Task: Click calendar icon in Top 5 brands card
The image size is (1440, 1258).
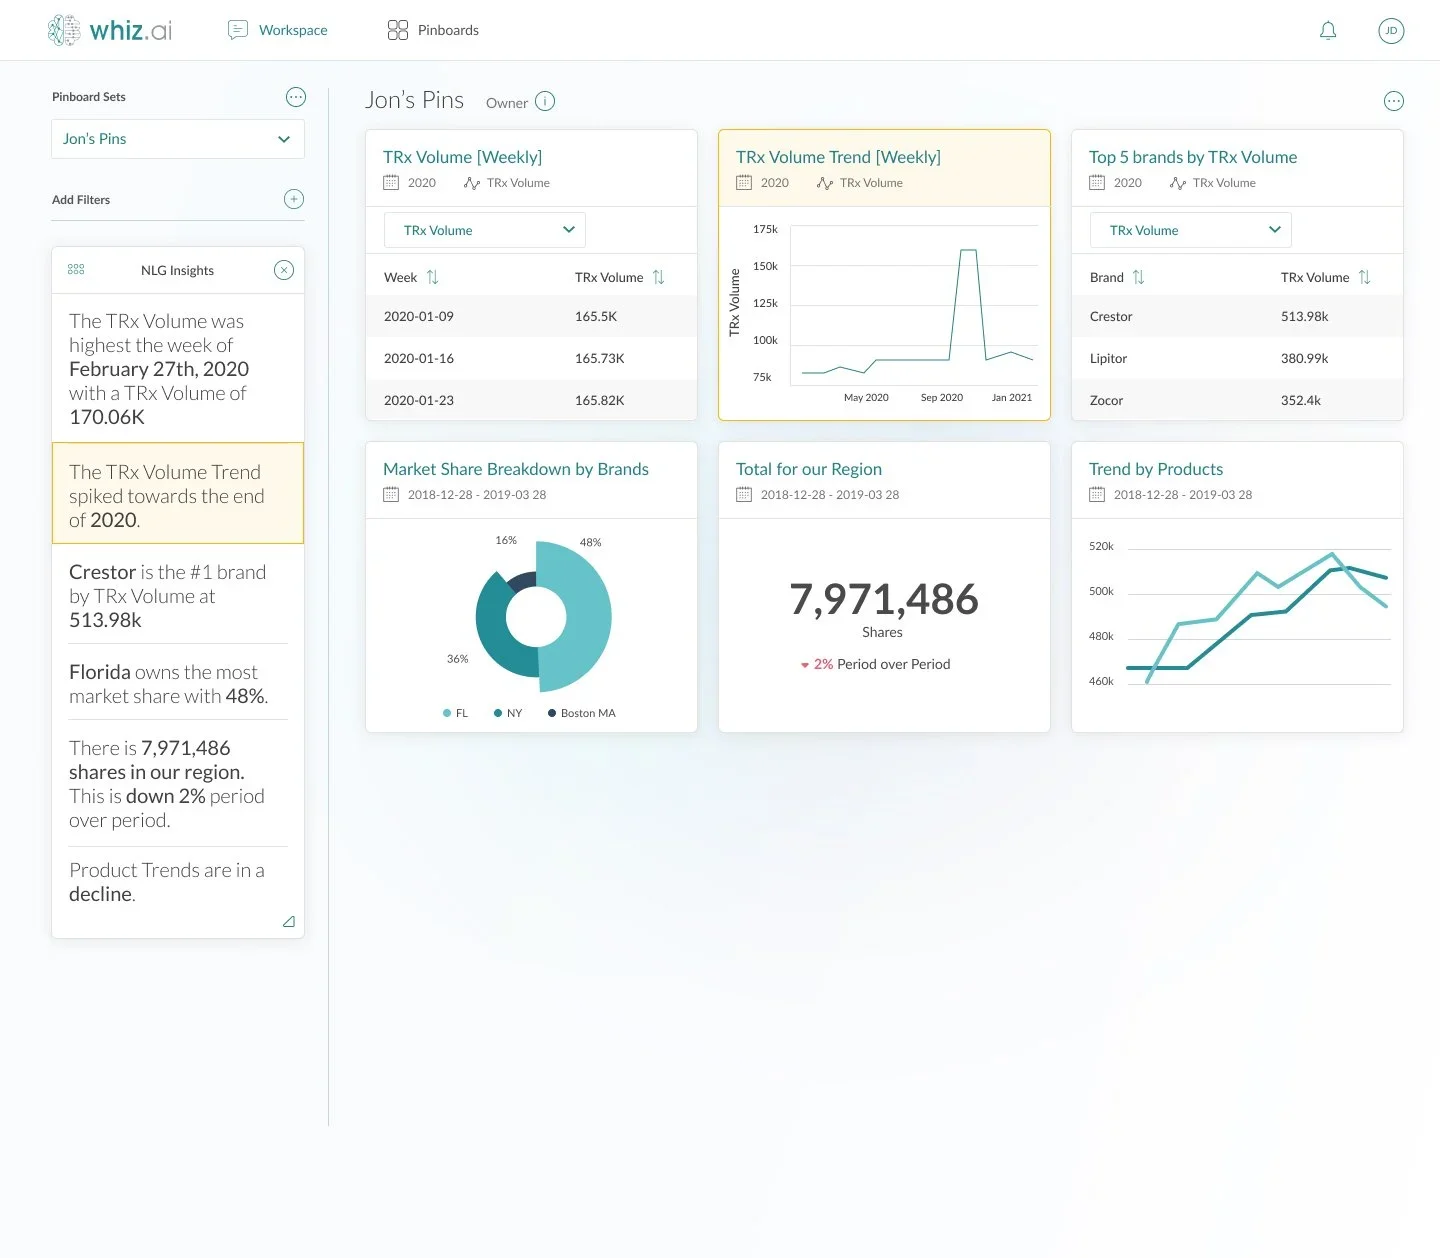Action: [x=1097, y=182]
